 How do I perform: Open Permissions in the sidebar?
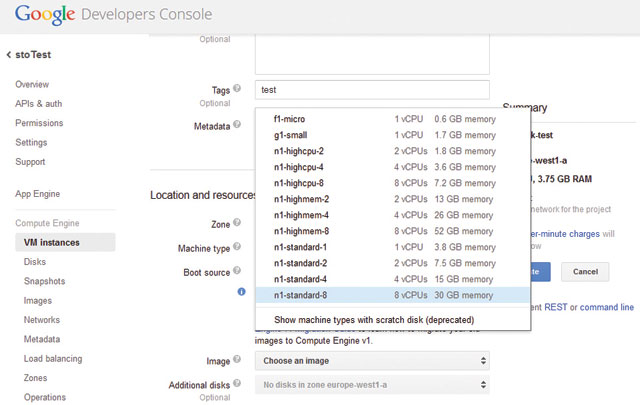(x=39, y=123)
